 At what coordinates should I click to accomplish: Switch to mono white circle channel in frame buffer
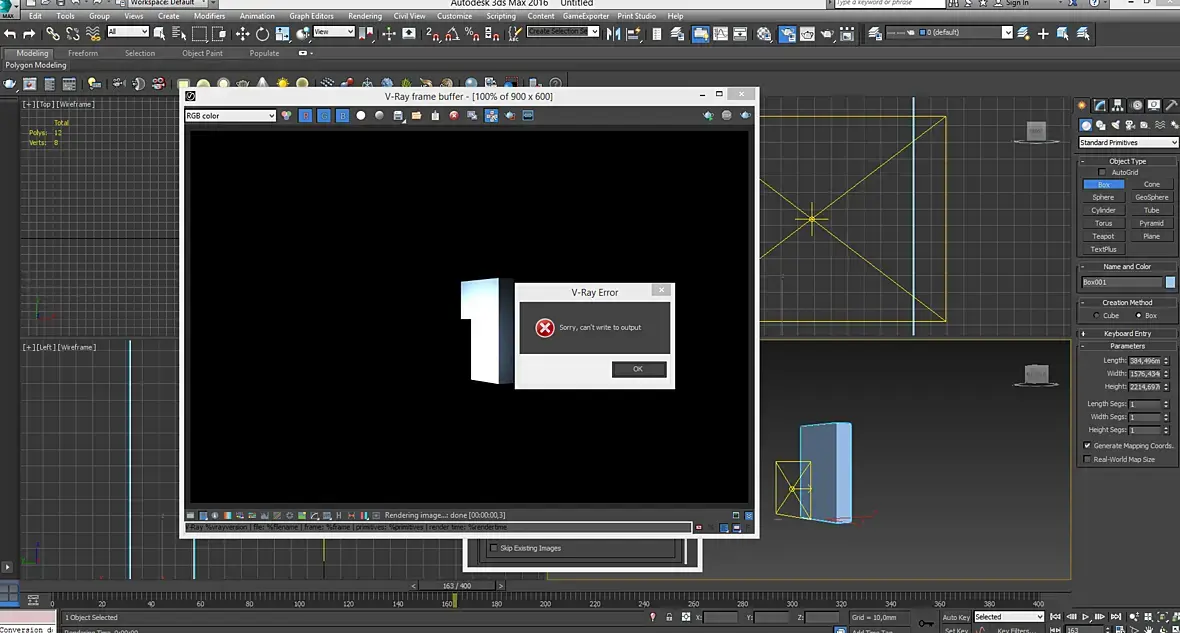(361, 116)
